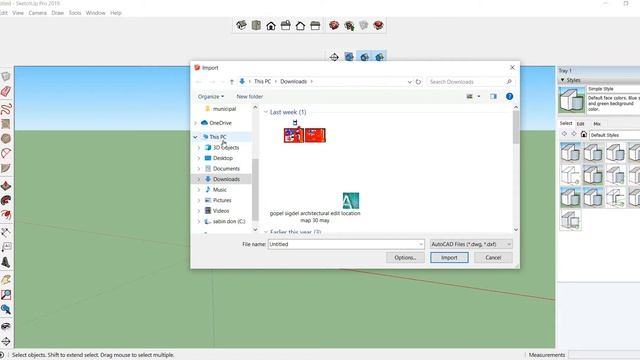Select the Paint Bucket tool
The width and height of the screenshot is (640, 360).
(x=6, y=280)
